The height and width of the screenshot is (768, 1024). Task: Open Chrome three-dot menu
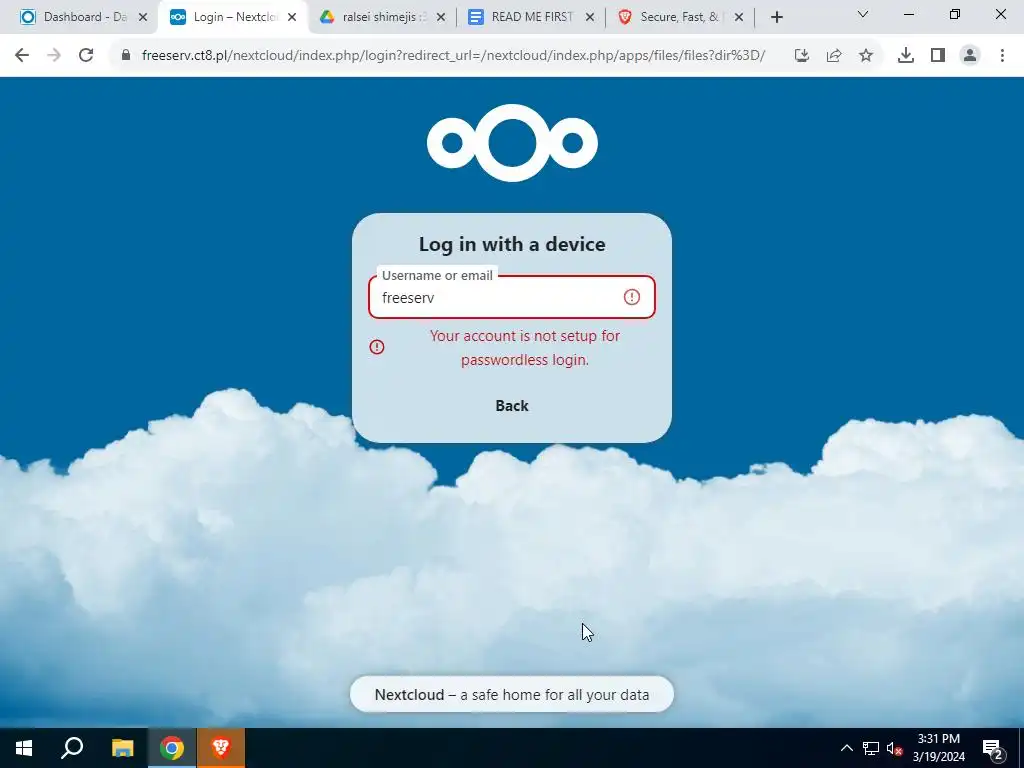1002,56
